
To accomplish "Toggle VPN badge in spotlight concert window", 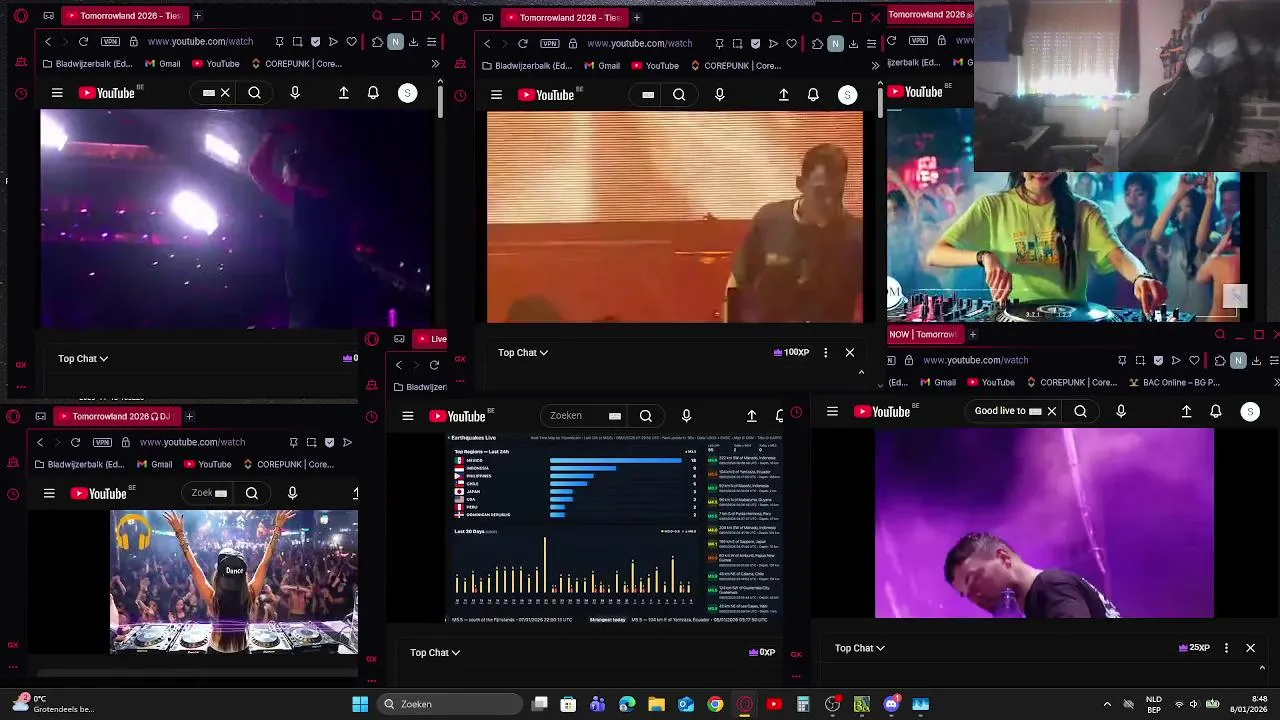I will coord(110,42).
